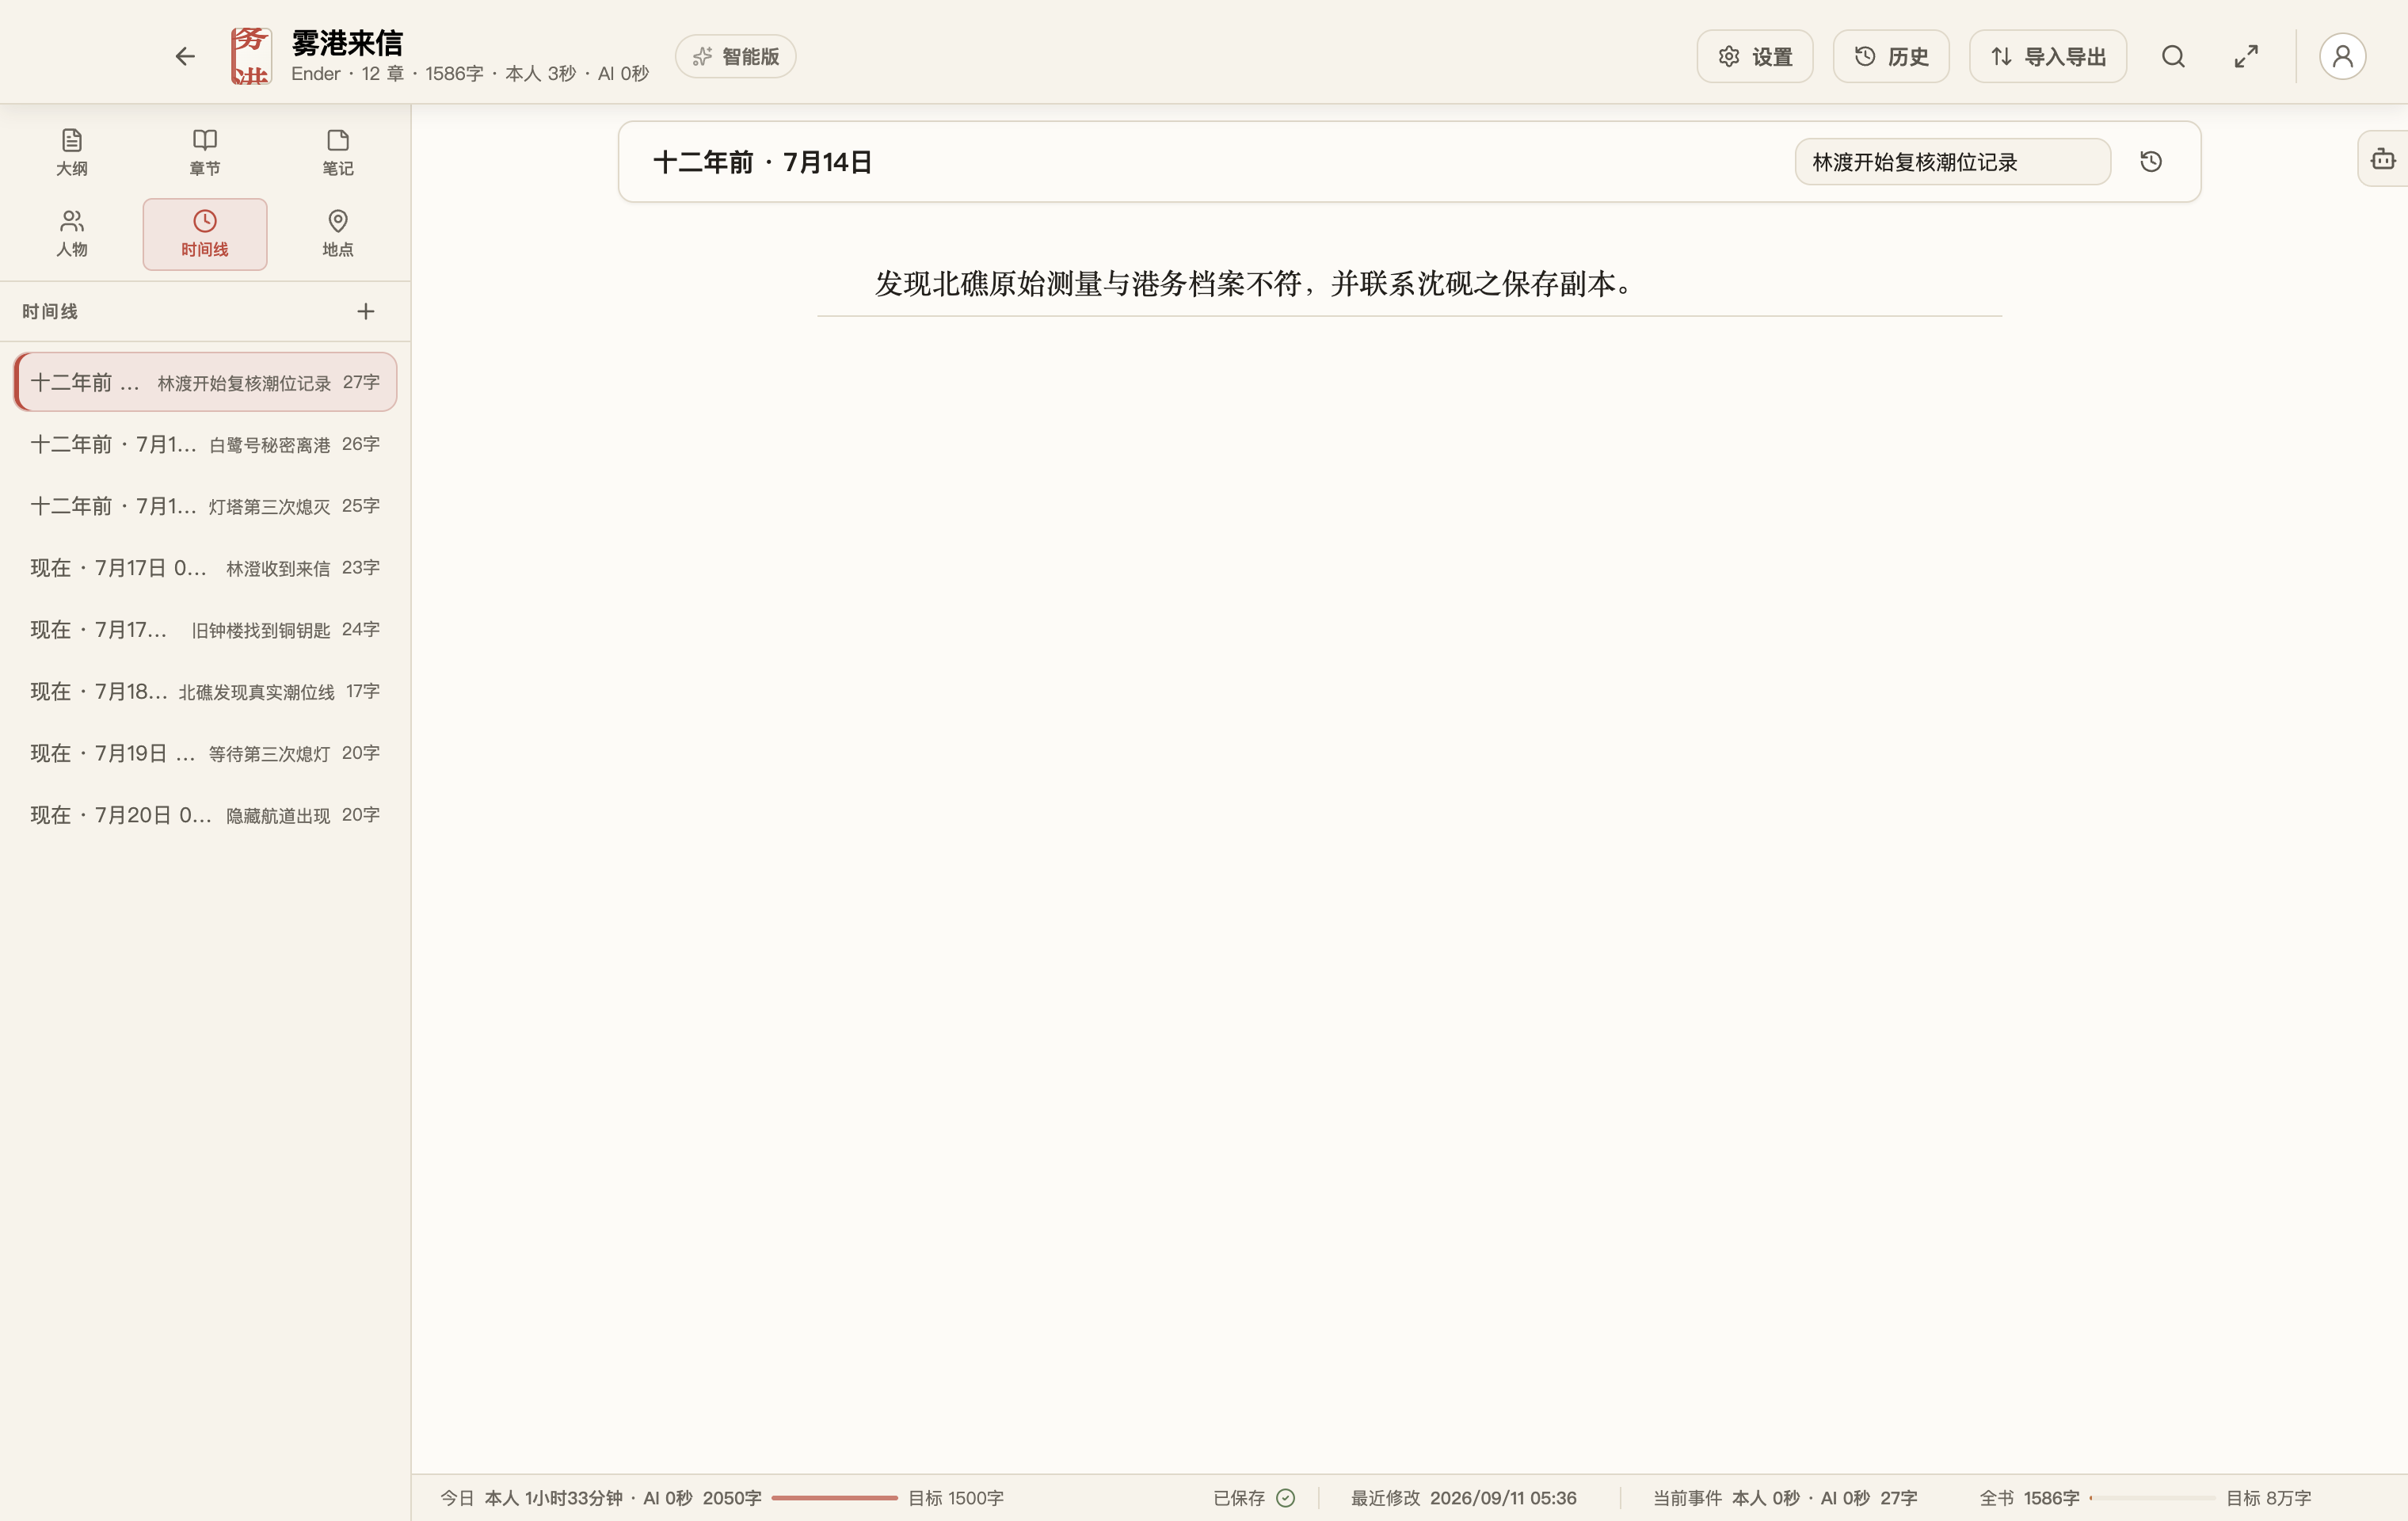
Task: Add a new timeline event with plus
Action: point(366,311)
